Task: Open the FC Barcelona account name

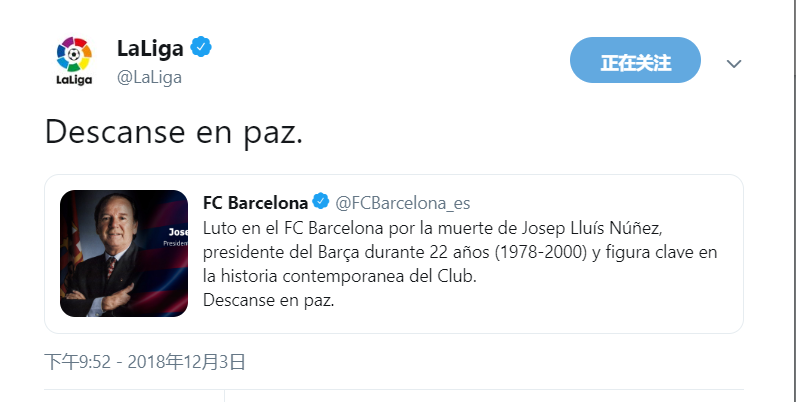Action: 255,203
